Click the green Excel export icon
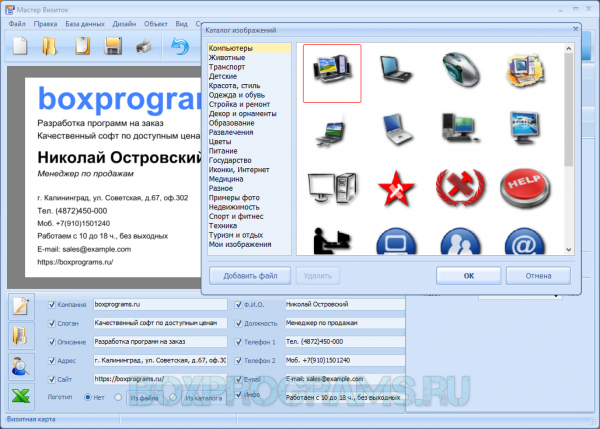This screenshot has height=429, width=600. pos(21,396)
